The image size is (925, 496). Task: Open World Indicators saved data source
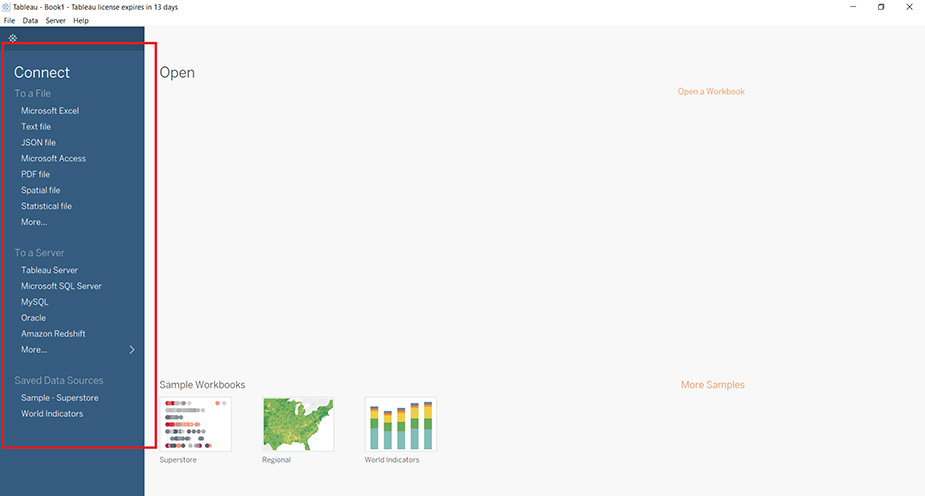tap(52, 414)
